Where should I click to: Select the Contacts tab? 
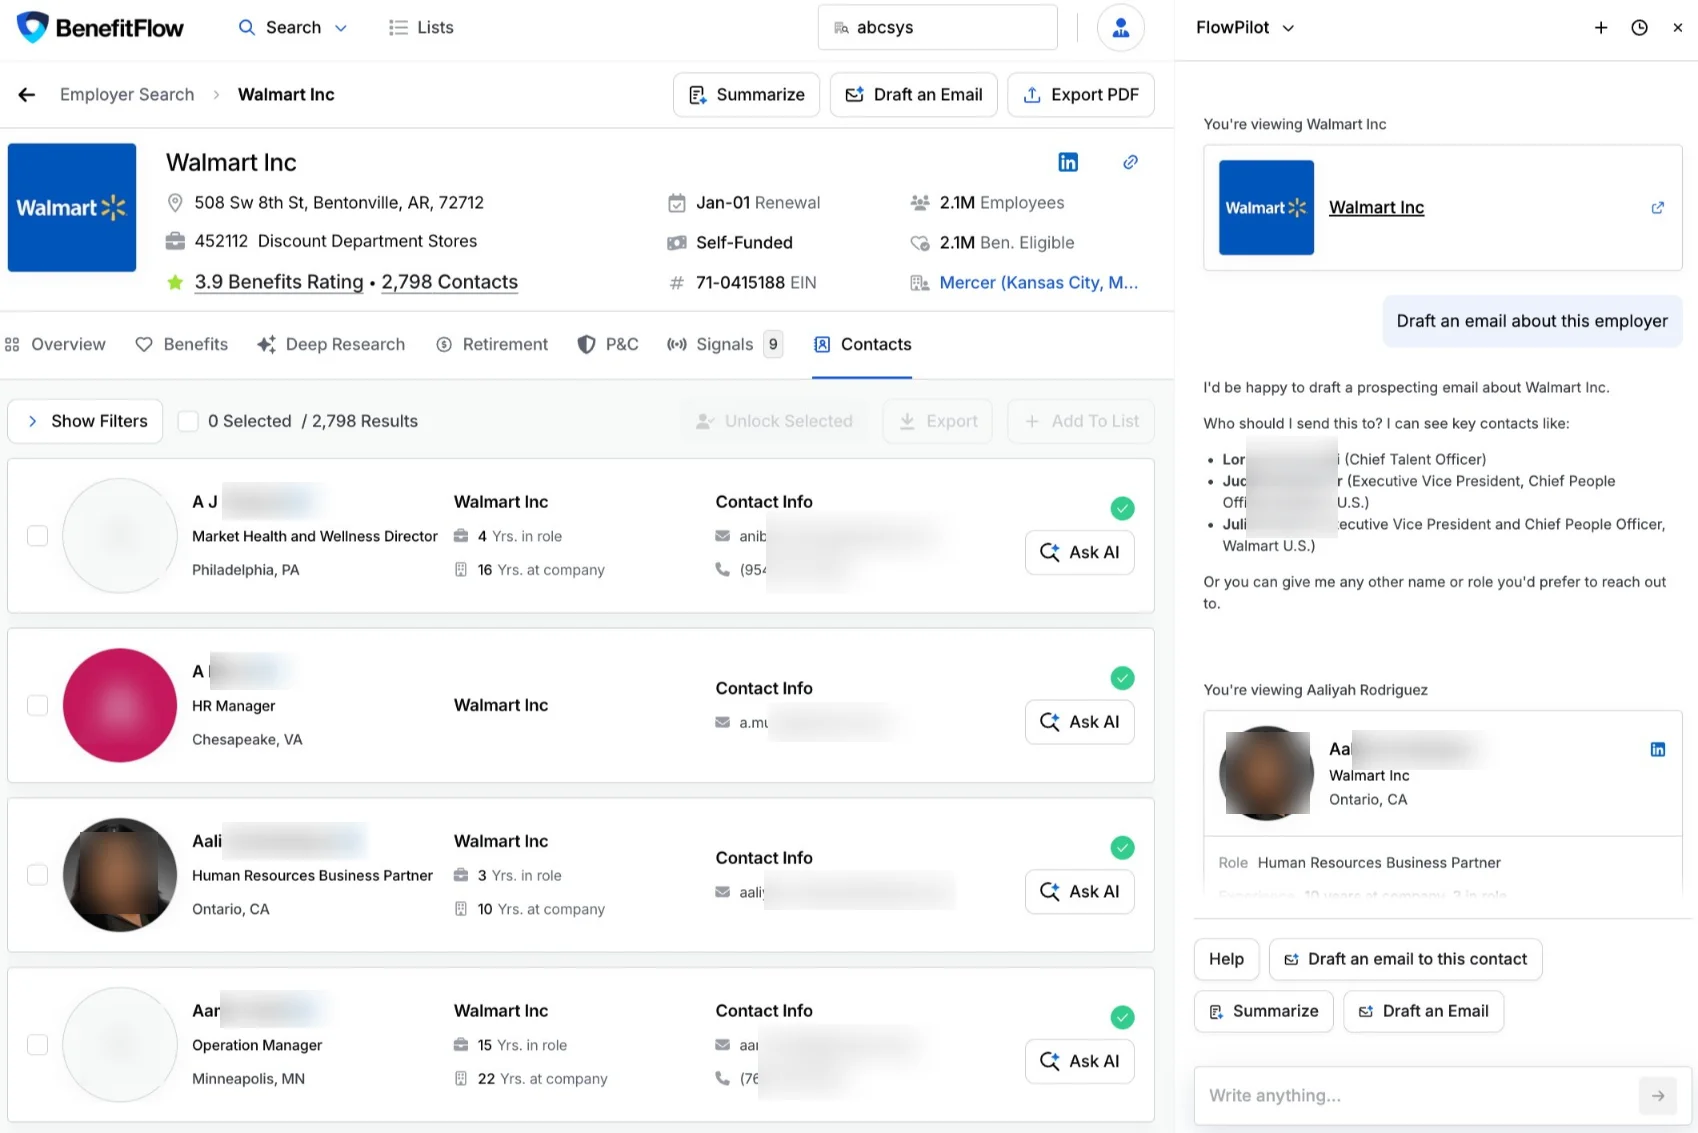pos(862,344)
